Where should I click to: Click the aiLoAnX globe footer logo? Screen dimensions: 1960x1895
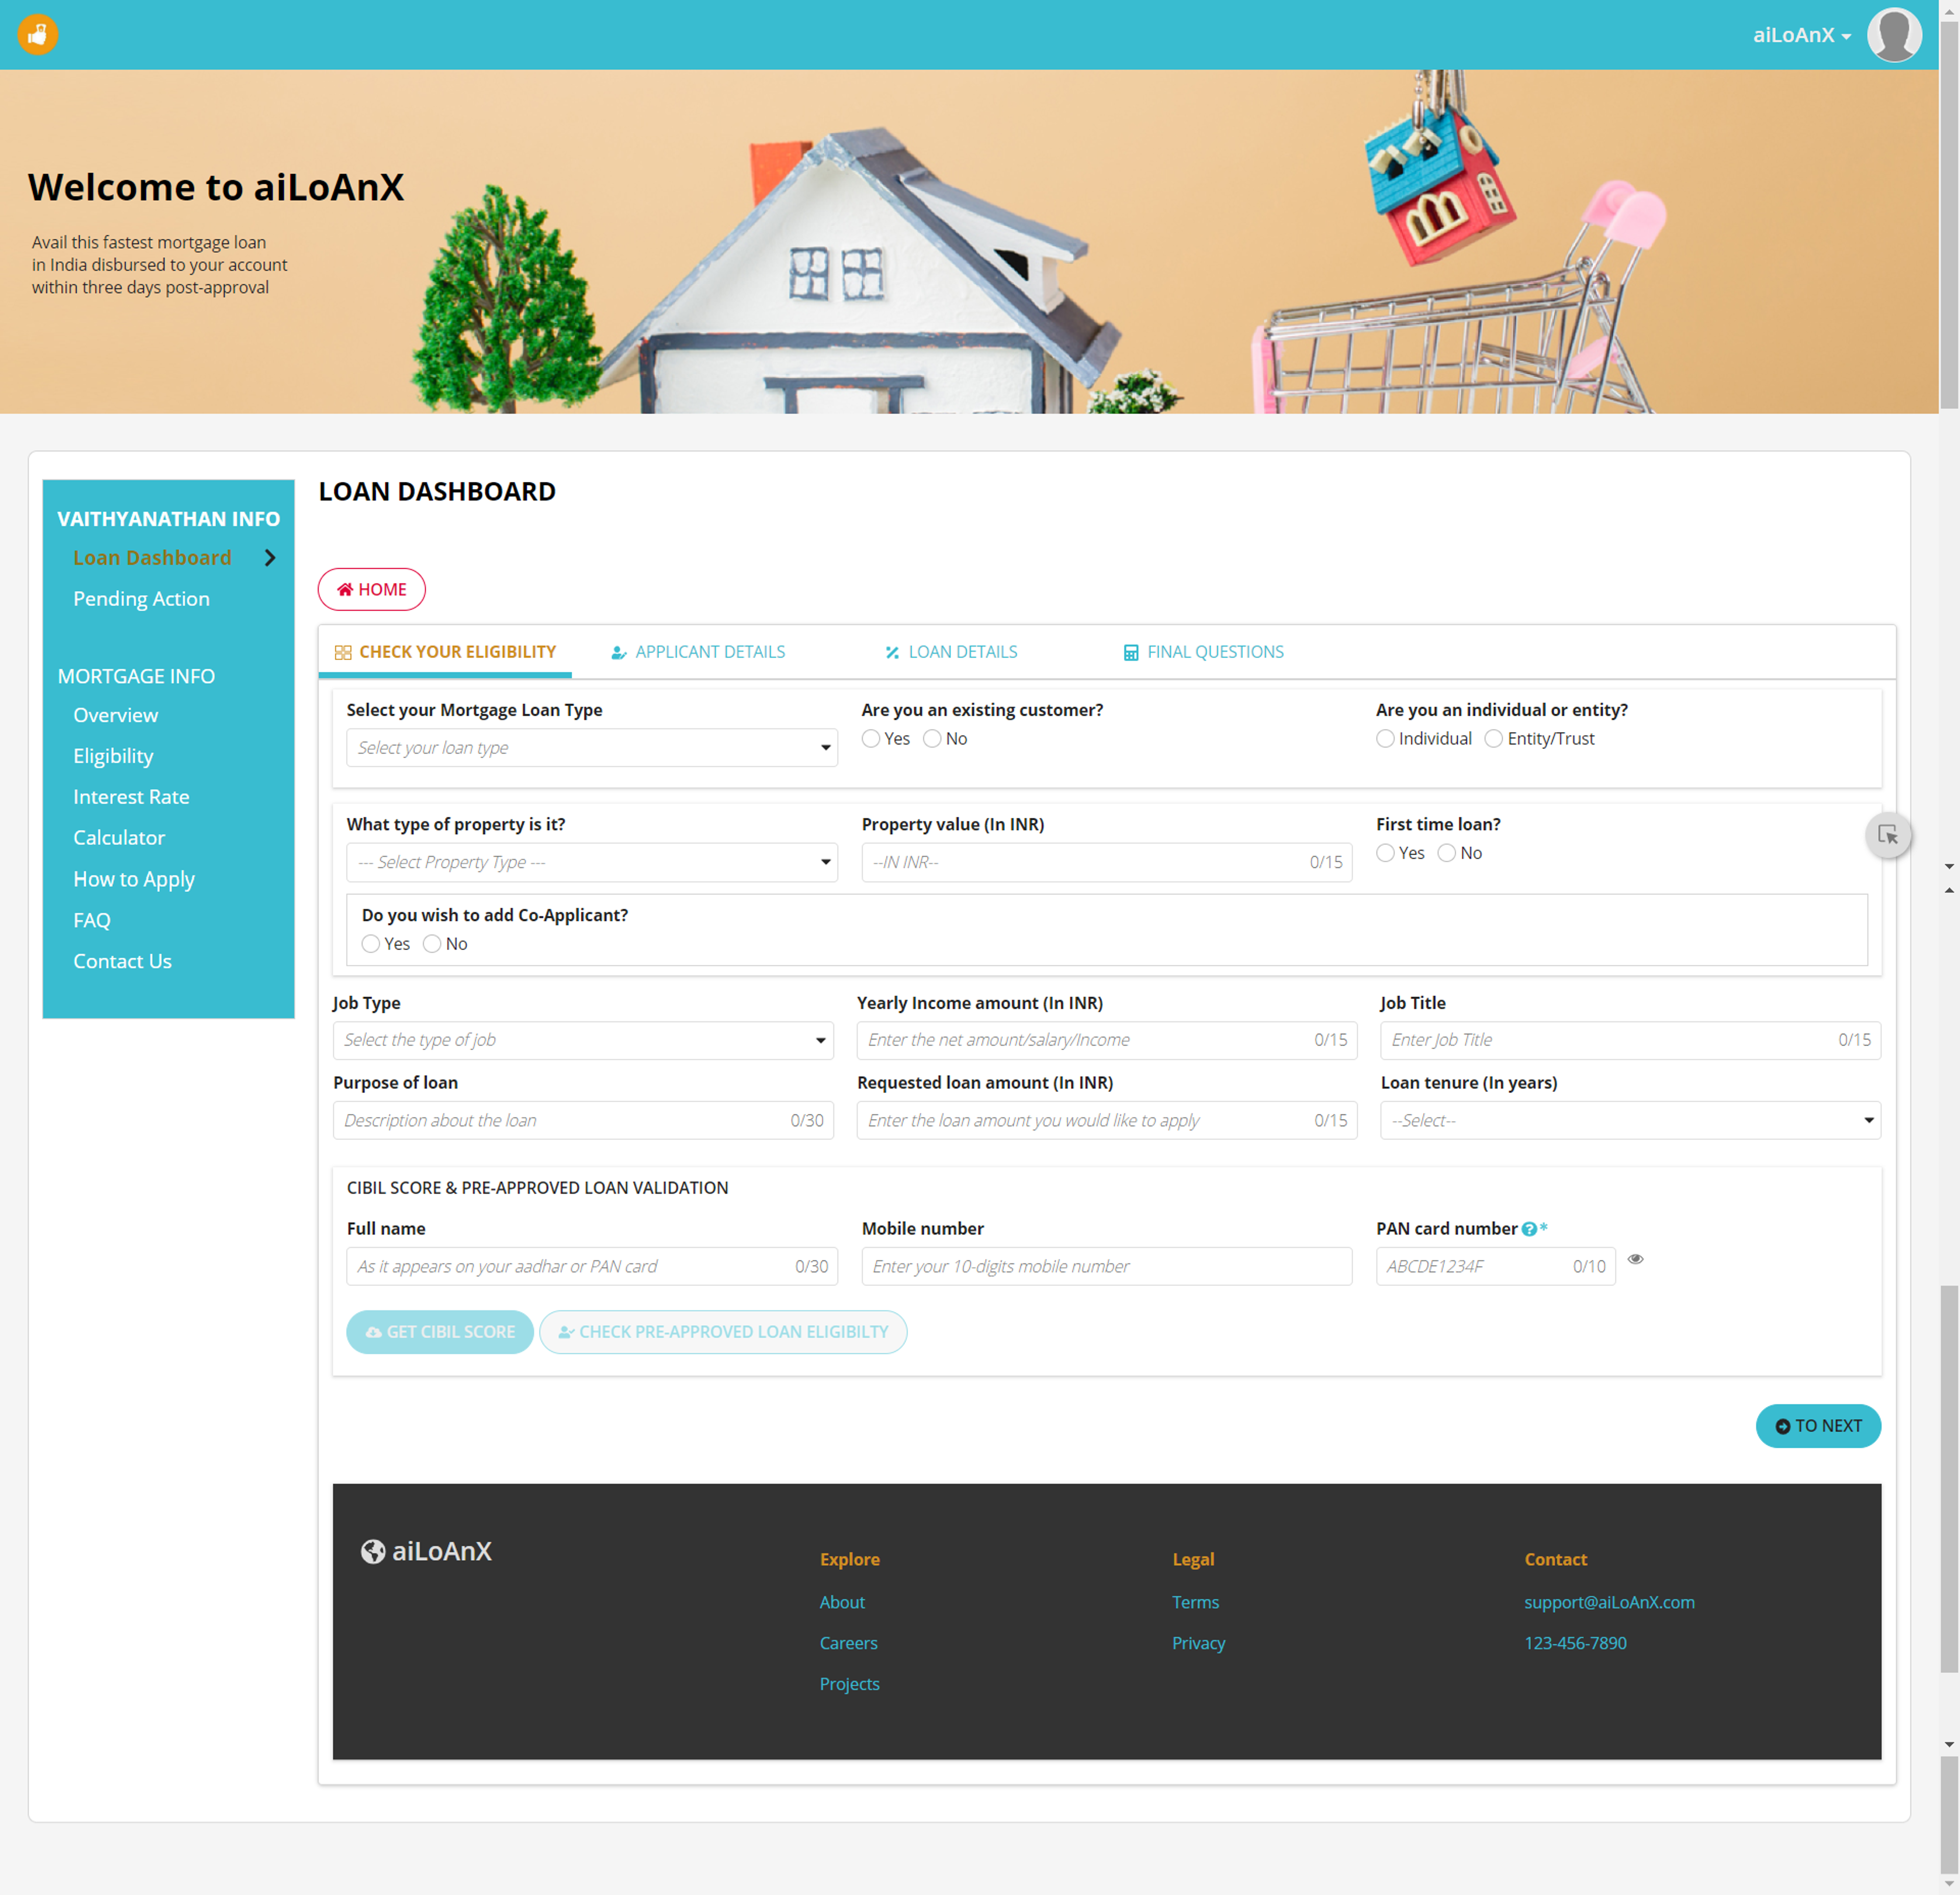(426, 1551)
